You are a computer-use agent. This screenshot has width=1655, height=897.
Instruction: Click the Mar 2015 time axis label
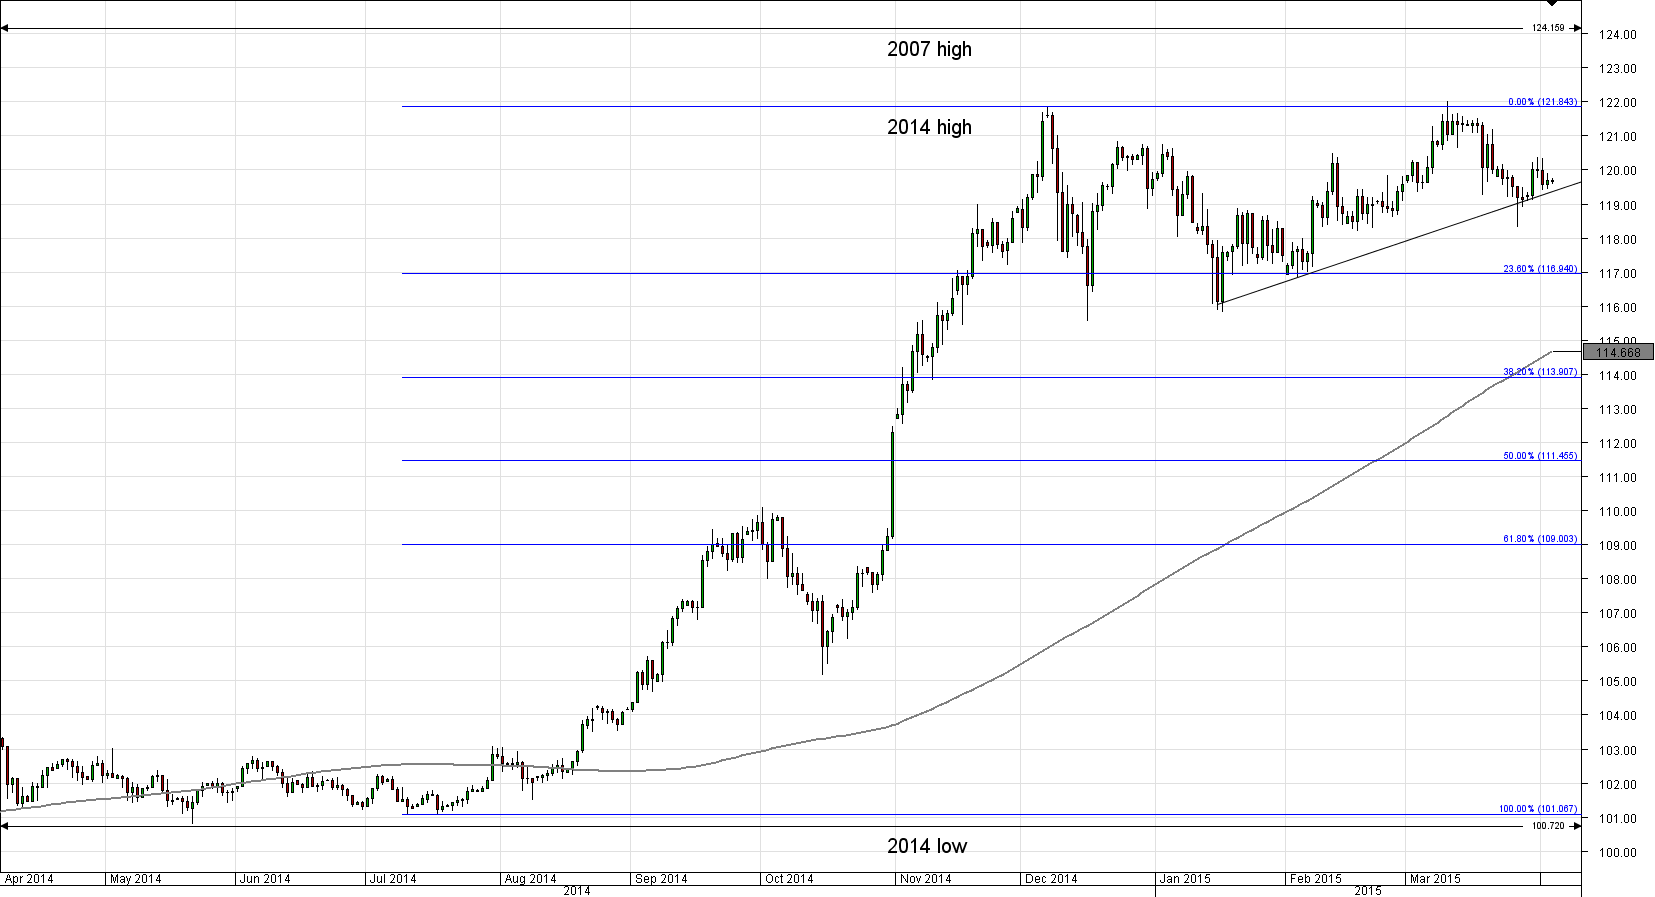pos(1435,879)
